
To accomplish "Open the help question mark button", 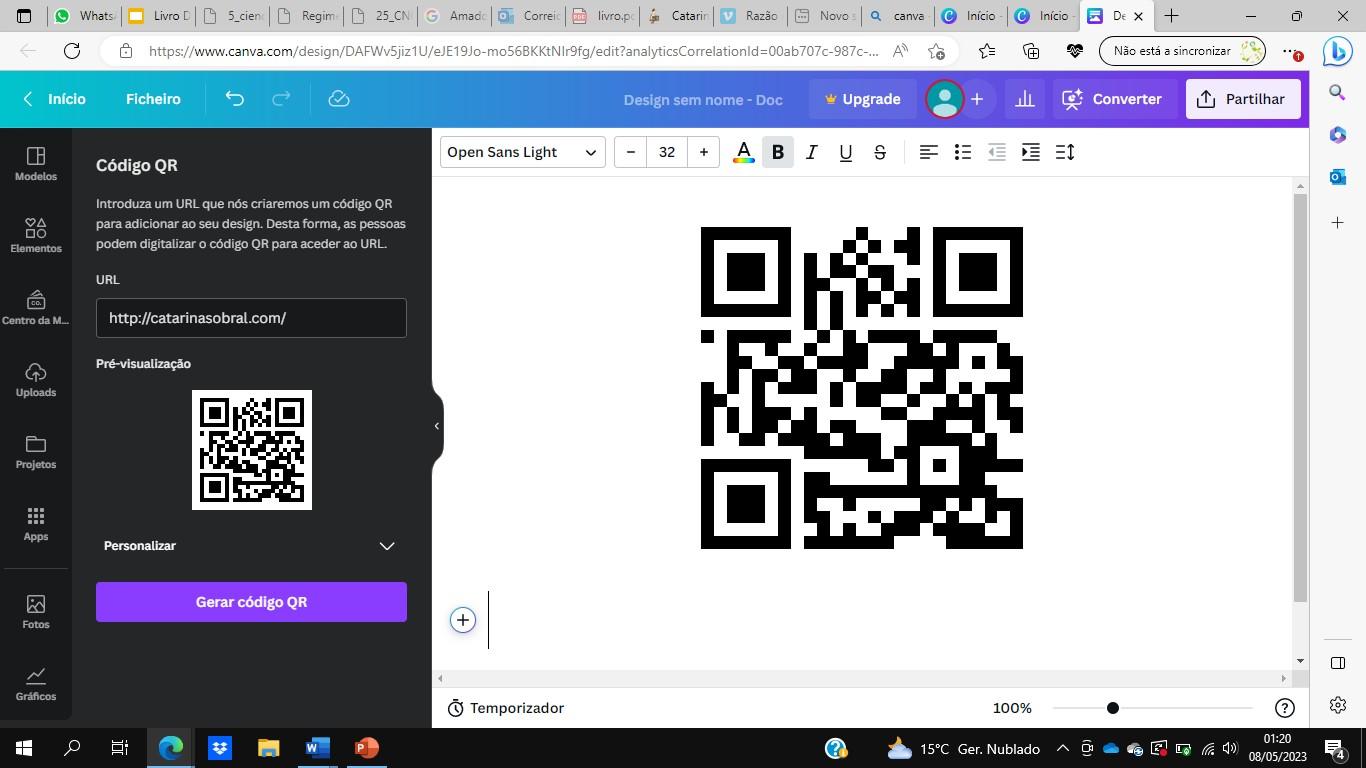I will [x=1285, y=708].
